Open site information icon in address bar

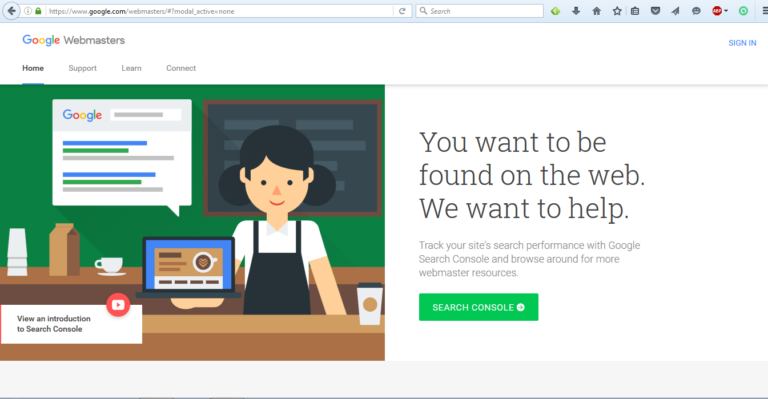pyautogui.click(x=28, y=11)
